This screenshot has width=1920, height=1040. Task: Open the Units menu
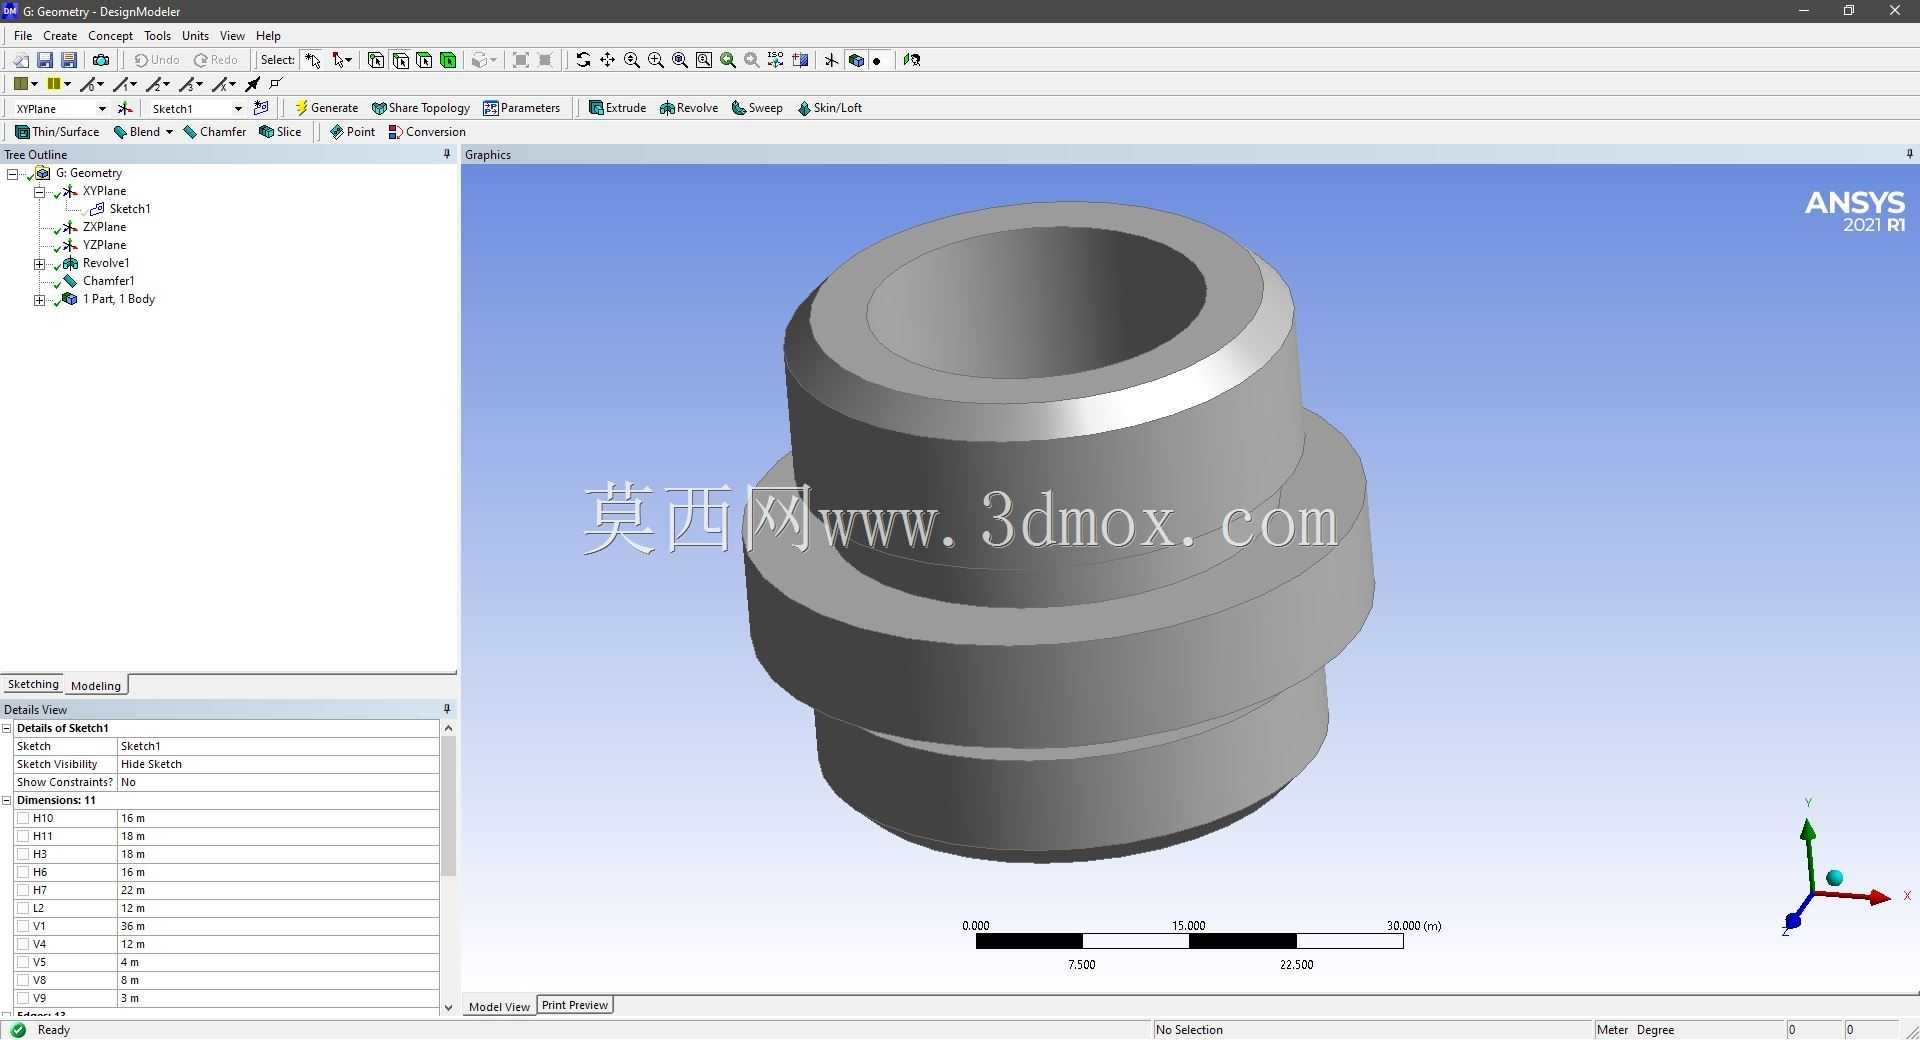coord(195,35)
